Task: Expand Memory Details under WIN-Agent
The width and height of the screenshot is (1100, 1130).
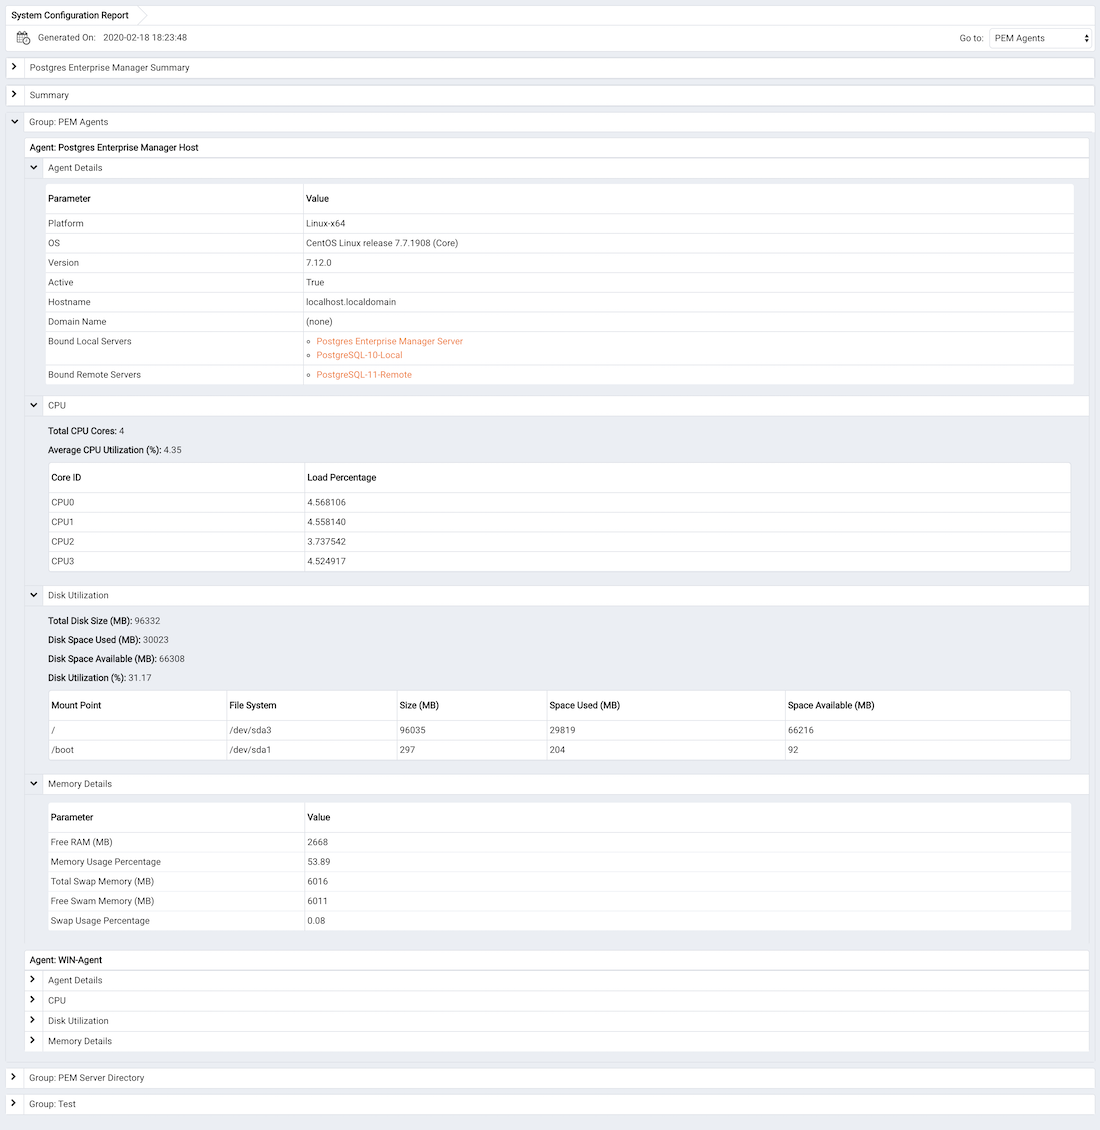Action: (32, 1040)
